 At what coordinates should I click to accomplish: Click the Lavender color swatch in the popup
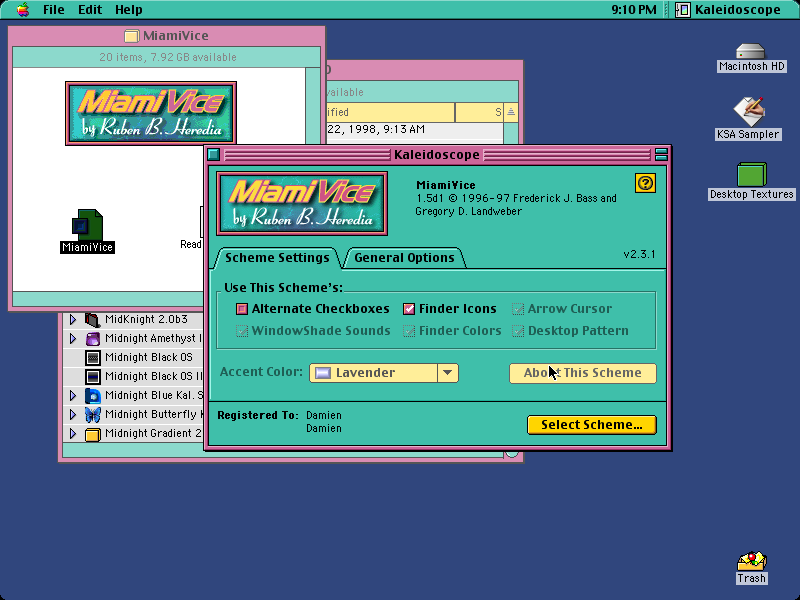tap(322, 373)
